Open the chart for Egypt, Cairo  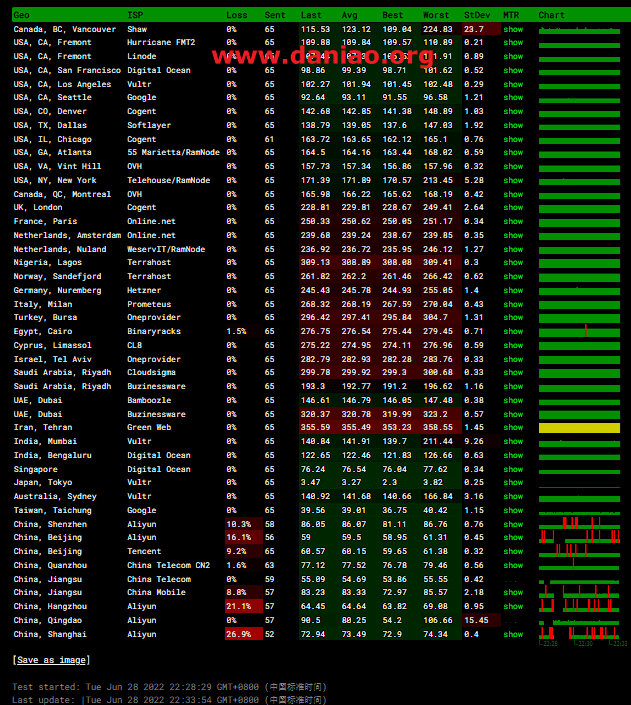click(x=579, y=331)
